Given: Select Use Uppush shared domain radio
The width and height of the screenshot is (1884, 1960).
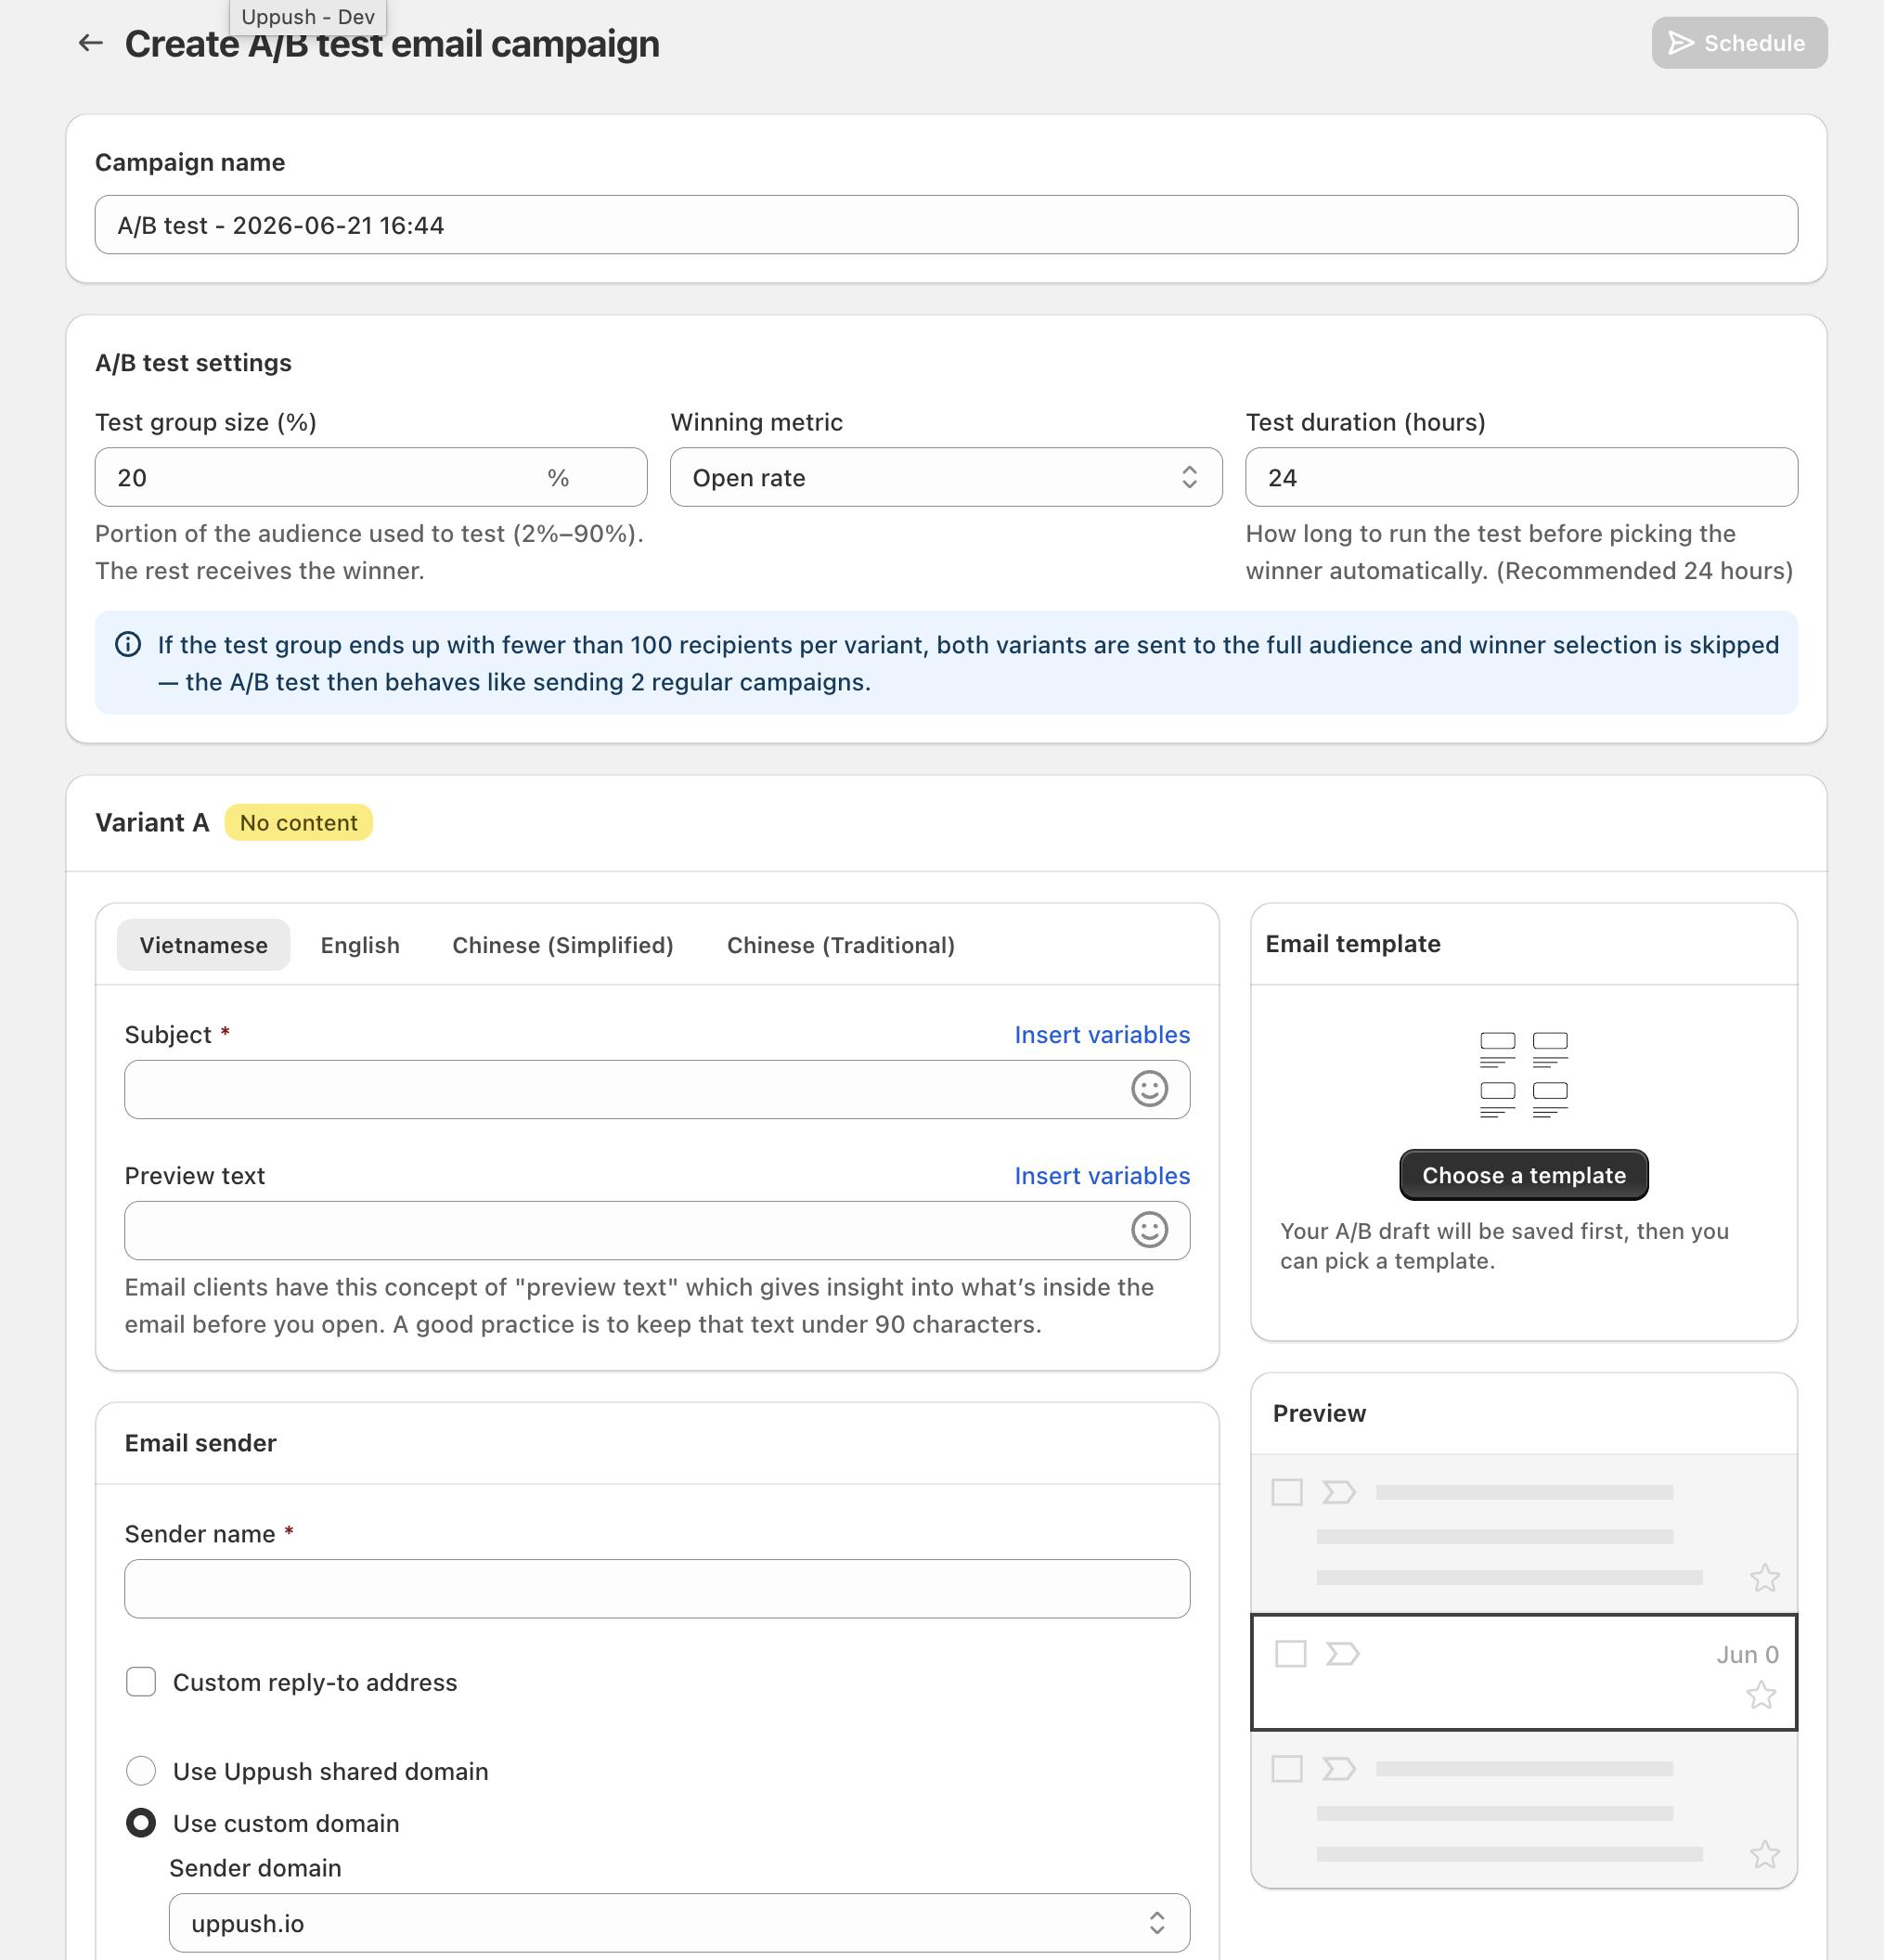Looking at the screenshot, I should point(141,1771).
